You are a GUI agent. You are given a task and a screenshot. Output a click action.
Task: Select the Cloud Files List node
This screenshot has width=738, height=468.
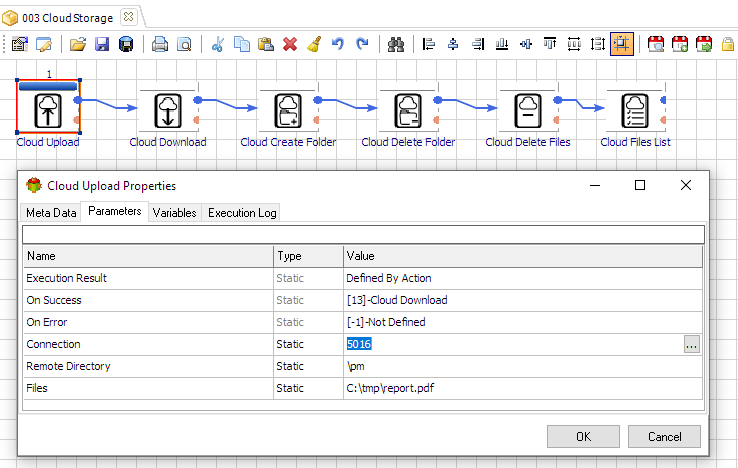pyautogui.click(x=635, y=111)
